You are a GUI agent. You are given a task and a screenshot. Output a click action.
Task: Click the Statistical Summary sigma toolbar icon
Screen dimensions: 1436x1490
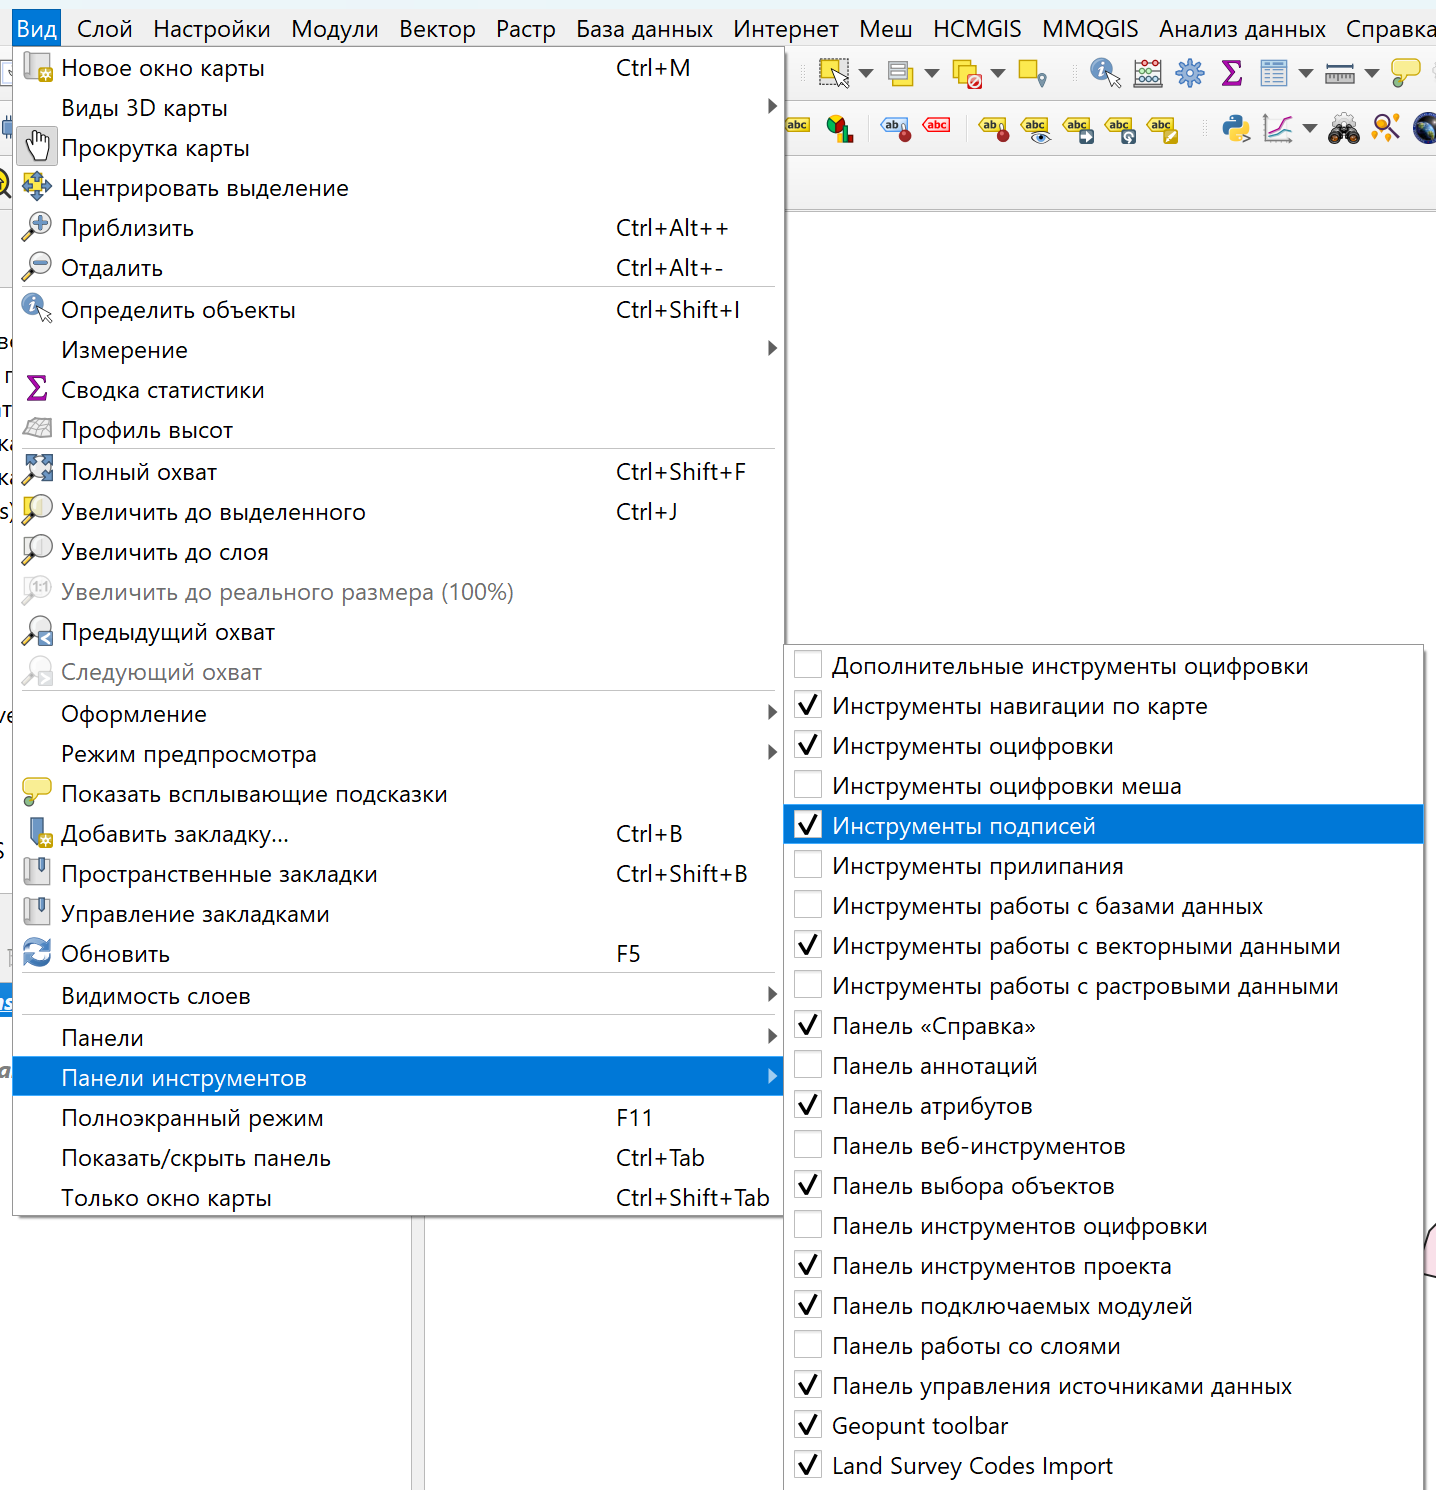tap(1232, 73)
